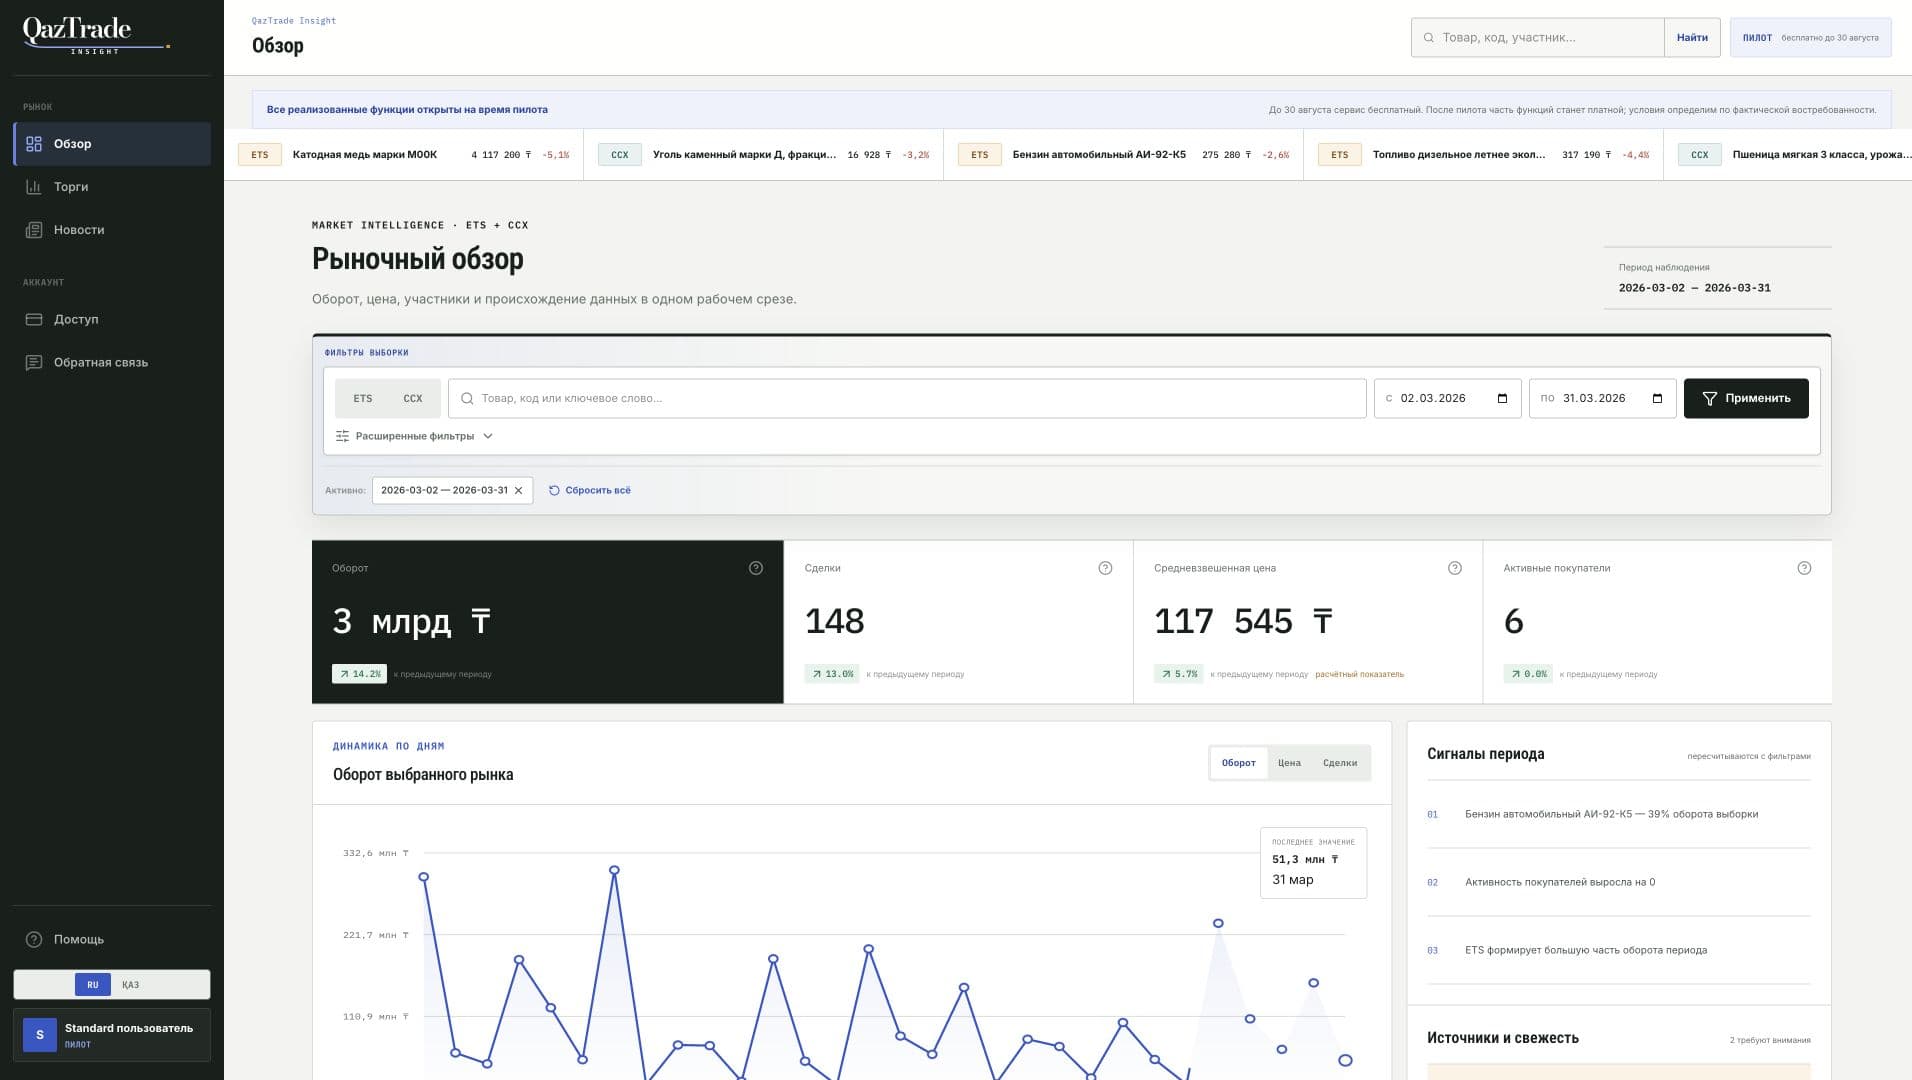The width and height of the screenshot is (1912, 1080).
Task: Click the Применить filter button
Action: click(x=1746, y=399)
